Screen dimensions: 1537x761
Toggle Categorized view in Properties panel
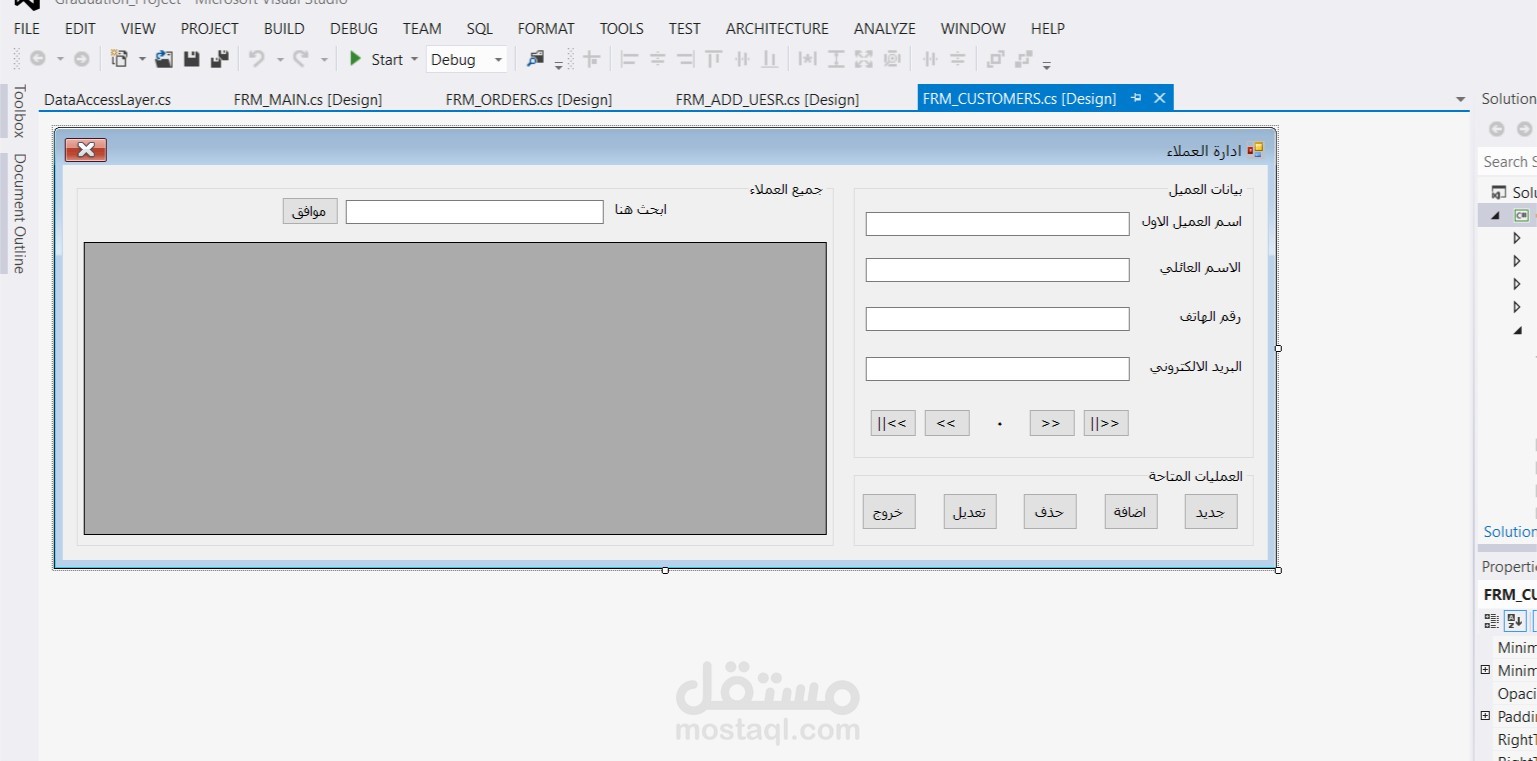click(x=1492, y=621)
